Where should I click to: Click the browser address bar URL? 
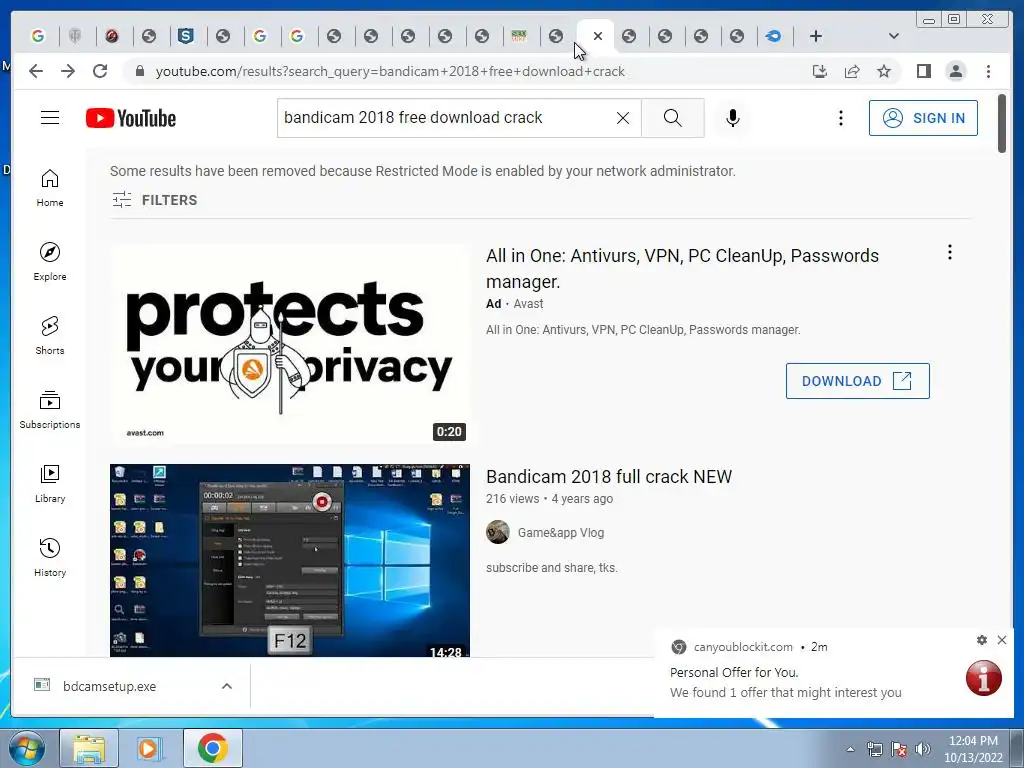tap(390, 71)
